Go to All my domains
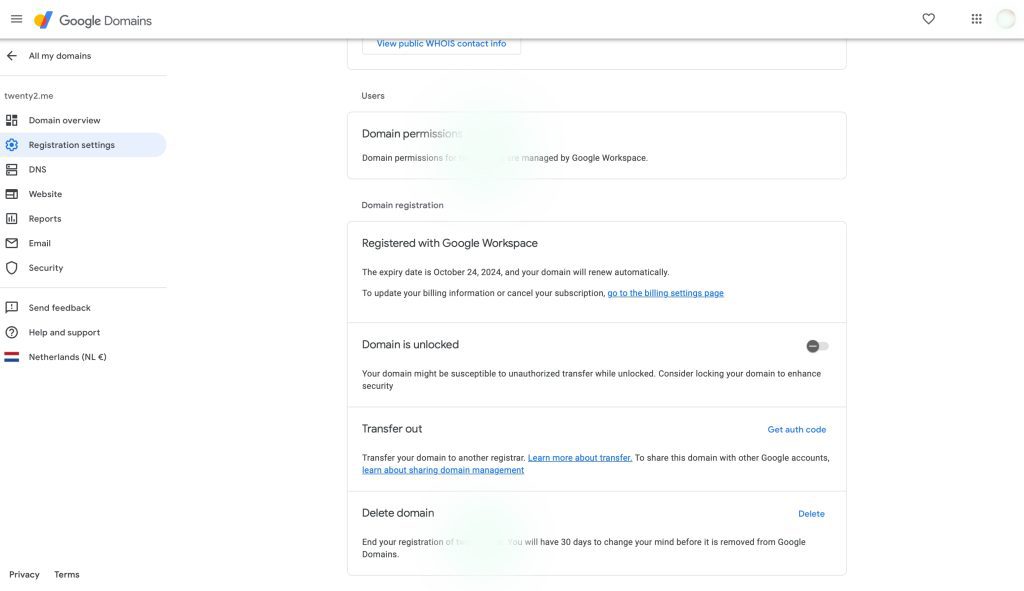 [59, 56]
